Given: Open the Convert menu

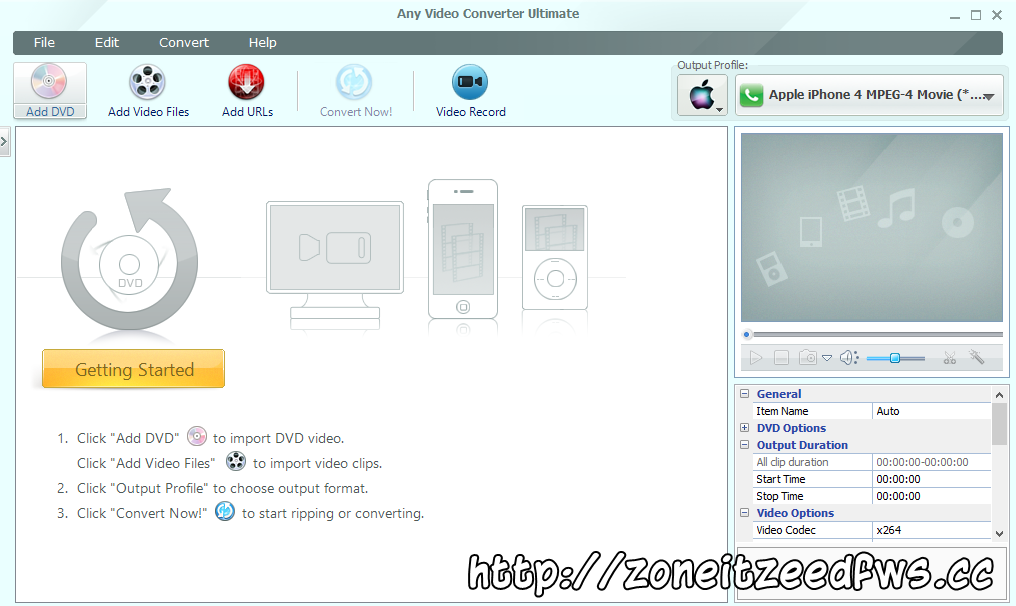Looking at the screenshot, I should 184,42.
